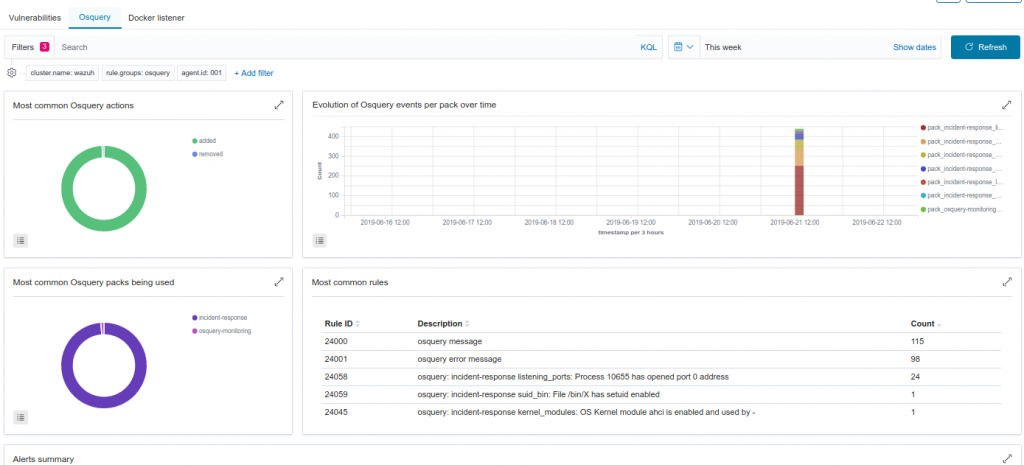Sort table by Count
The height and width of the screenshot is (465, 1024).
click(x=926, y=324)
